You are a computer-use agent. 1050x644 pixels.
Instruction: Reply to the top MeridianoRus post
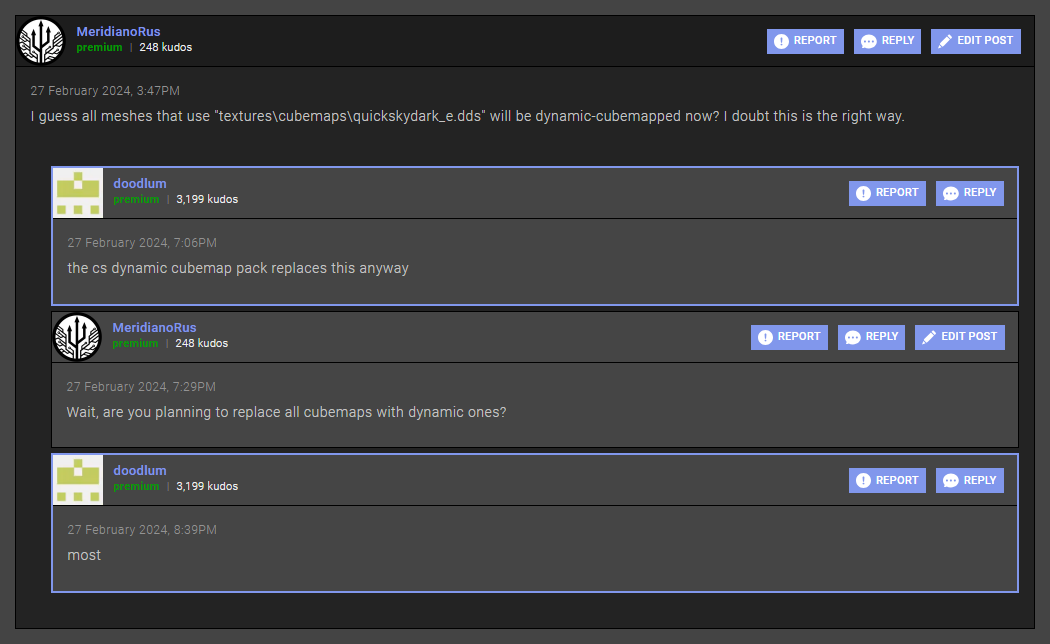pos(887,41)
